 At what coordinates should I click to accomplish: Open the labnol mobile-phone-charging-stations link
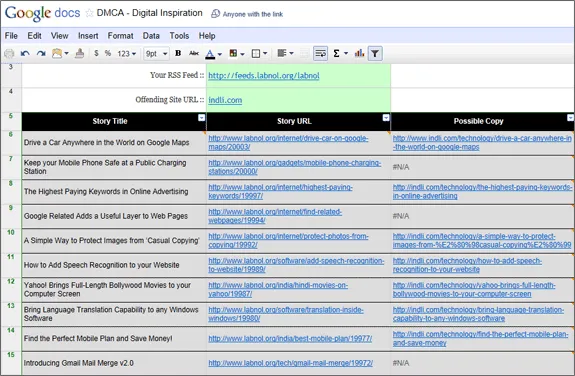click(295, 167)
